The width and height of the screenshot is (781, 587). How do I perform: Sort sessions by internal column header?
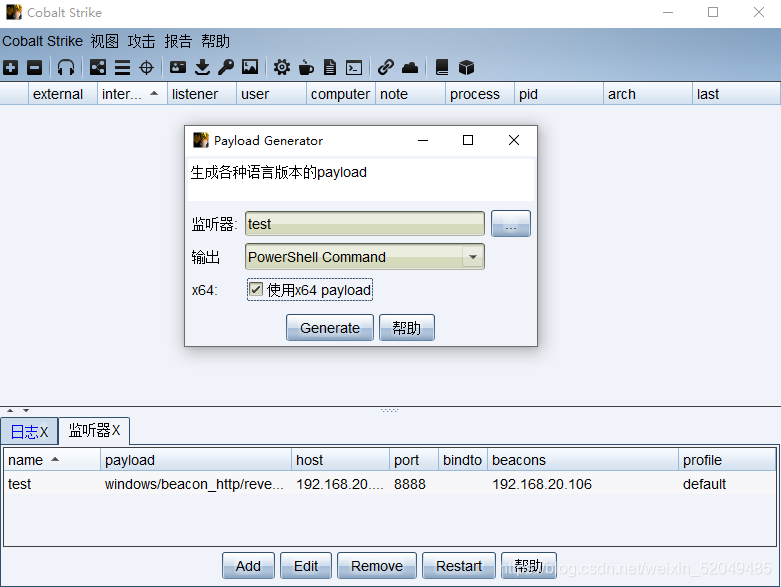pyautogui.click(x=132, y=94)
